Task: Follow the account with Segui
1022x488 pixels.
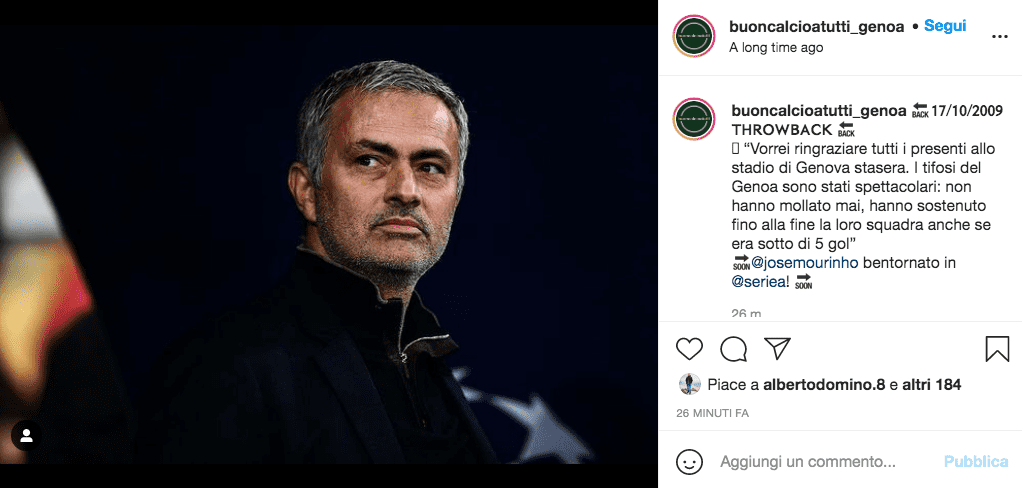Action: (944, 26)
